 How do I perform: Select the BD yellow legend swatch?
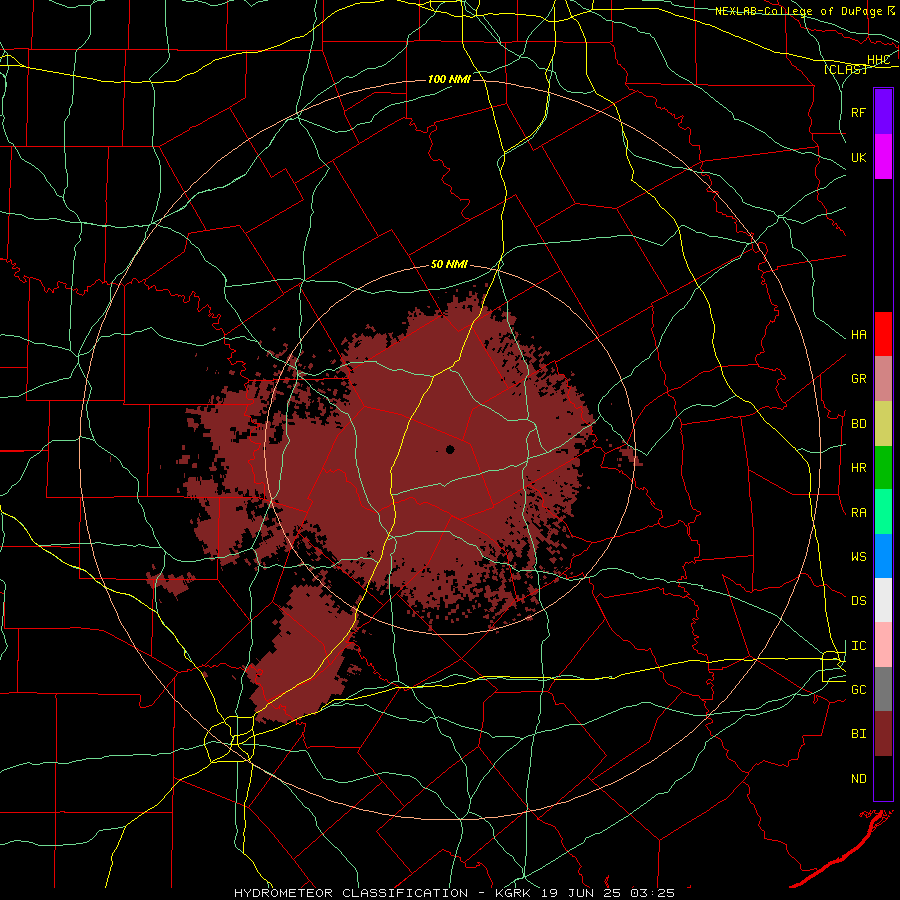click(883, 424)
